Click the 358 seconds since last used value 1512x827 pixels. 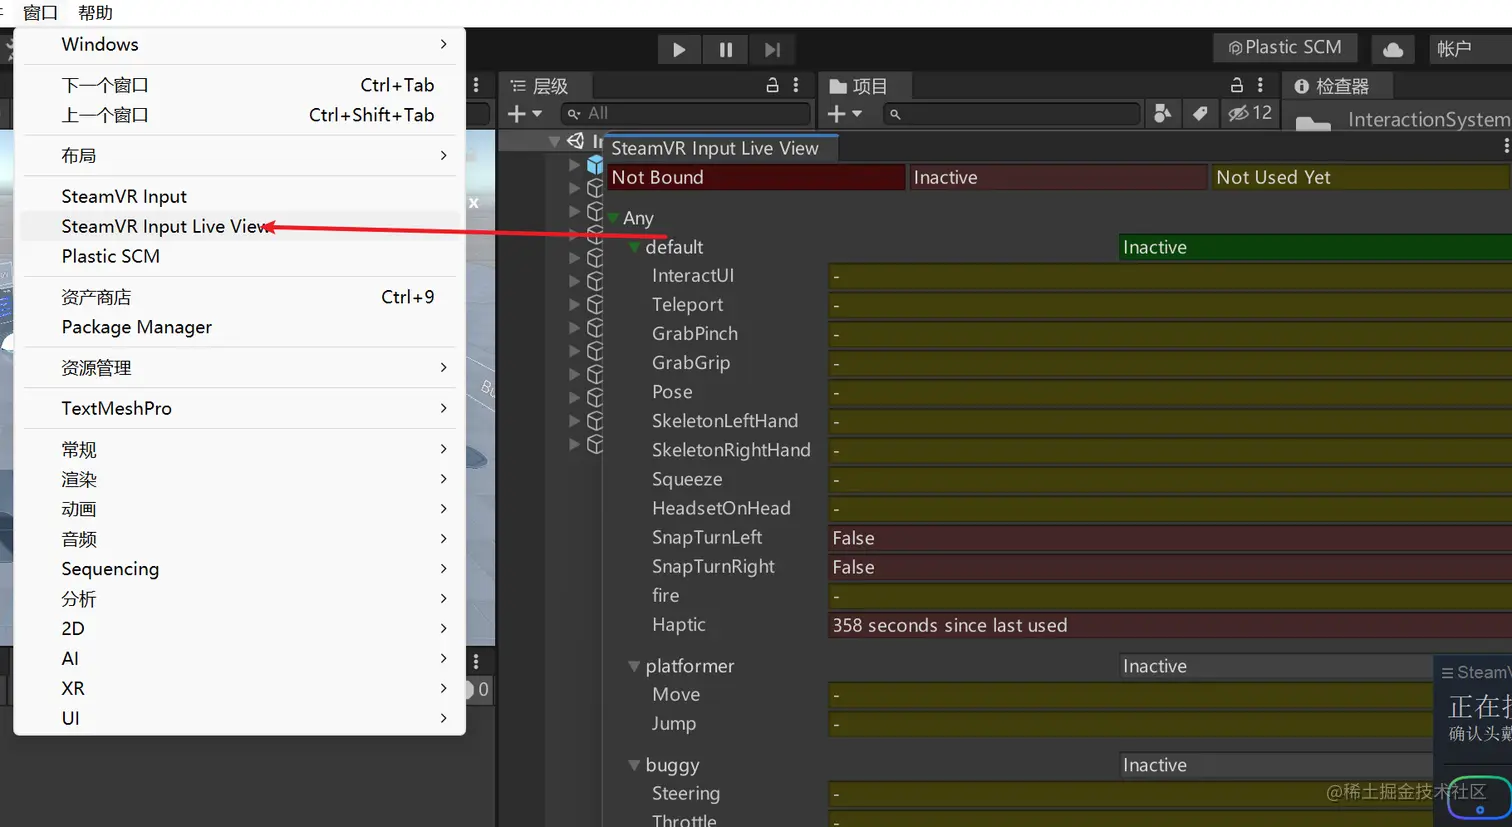(x=950, y=626)
